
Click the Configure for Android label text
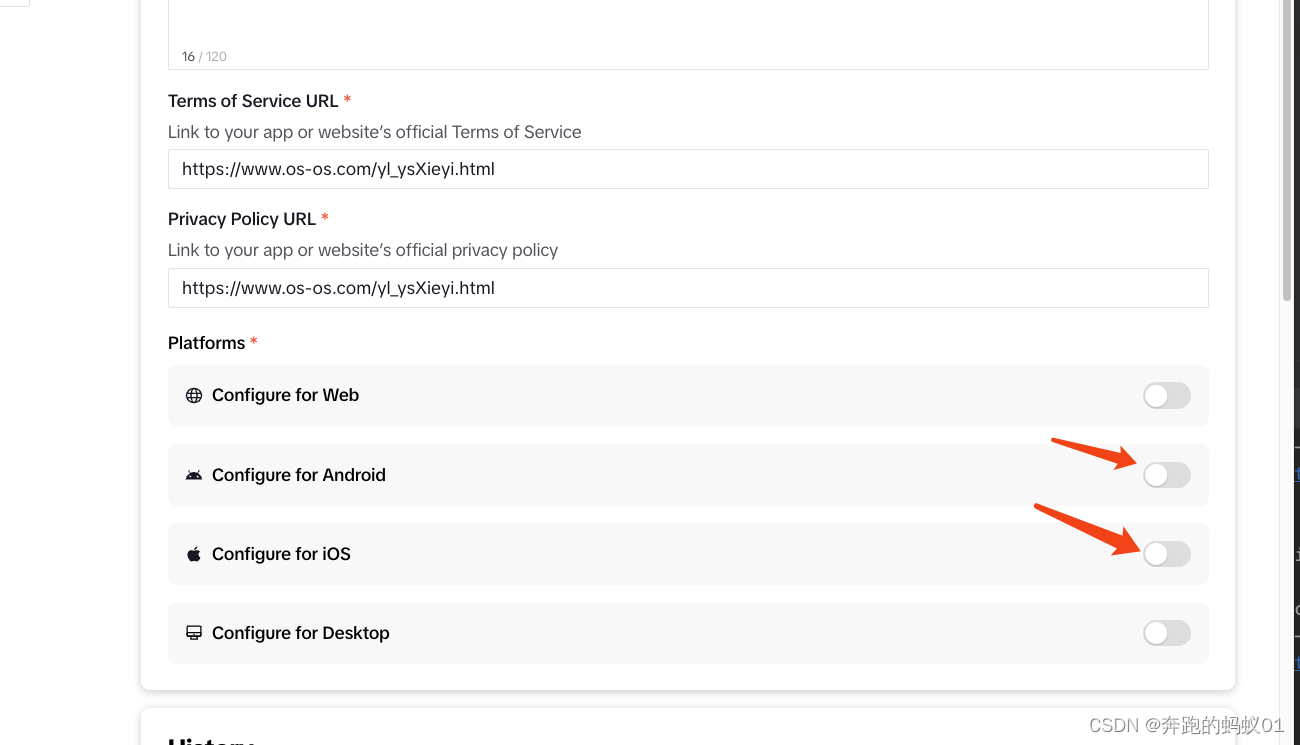coord(298,475)
